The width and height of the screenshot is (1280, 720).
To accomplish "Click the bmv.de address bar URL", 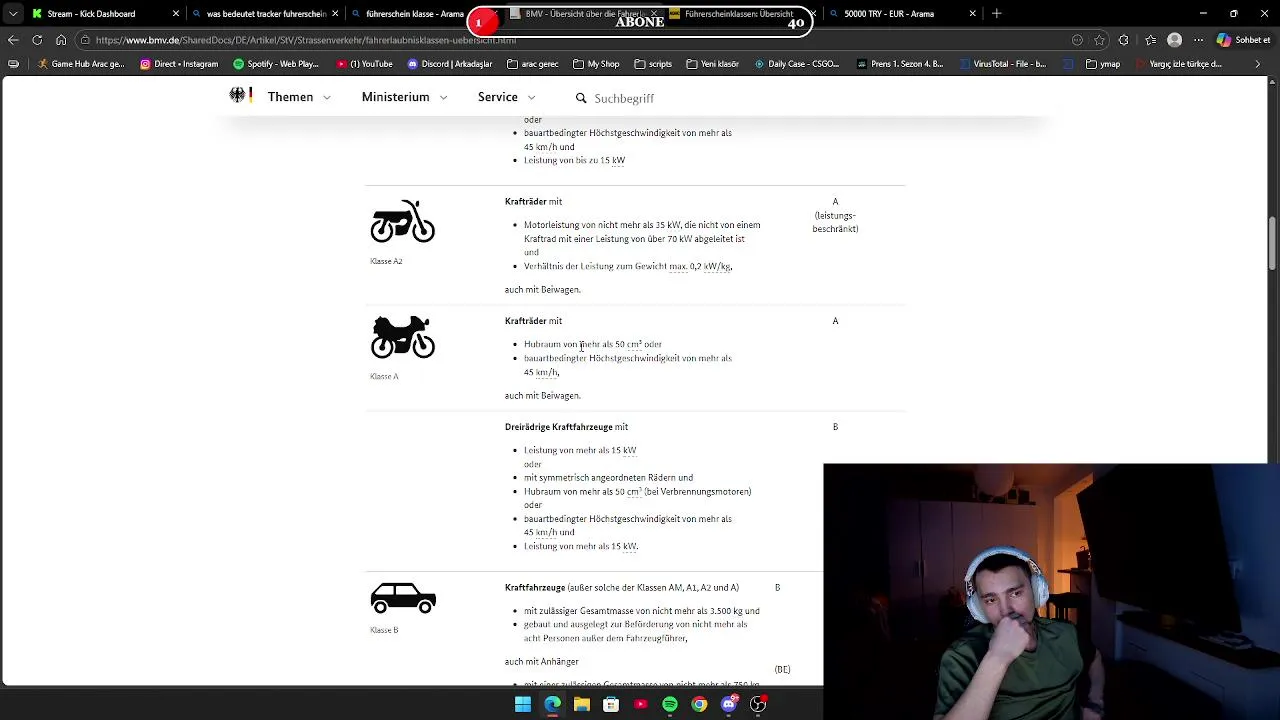I will 306,40.
